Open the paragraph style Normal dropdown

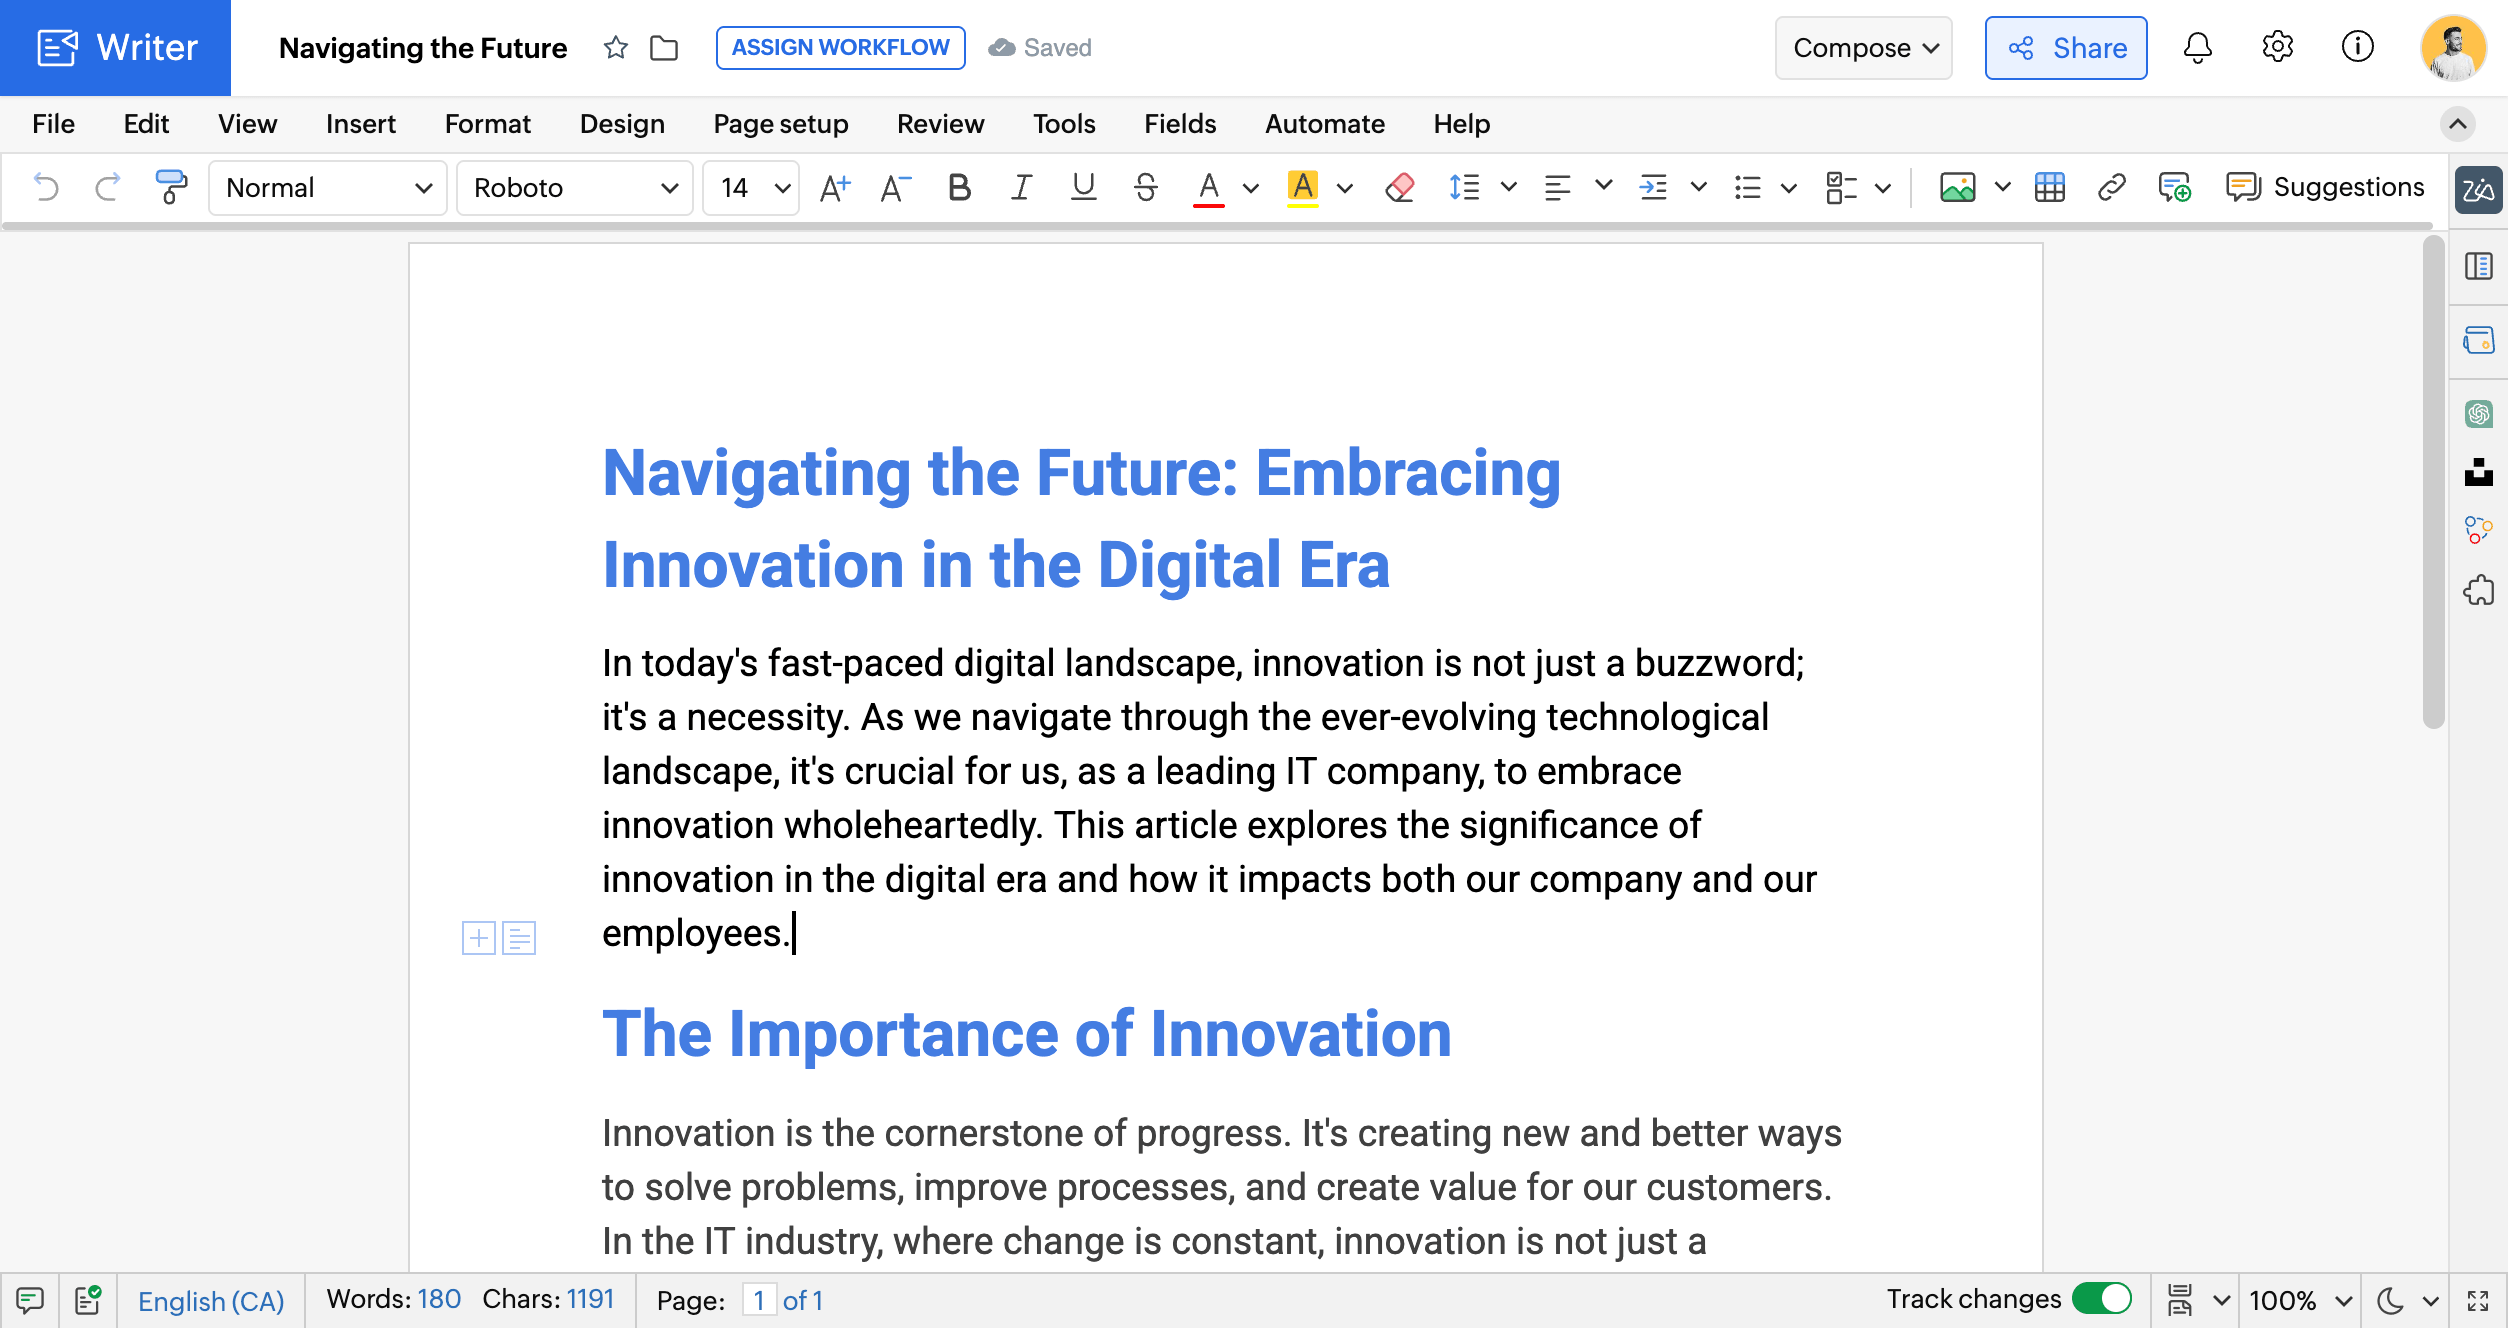pos(328,187)
